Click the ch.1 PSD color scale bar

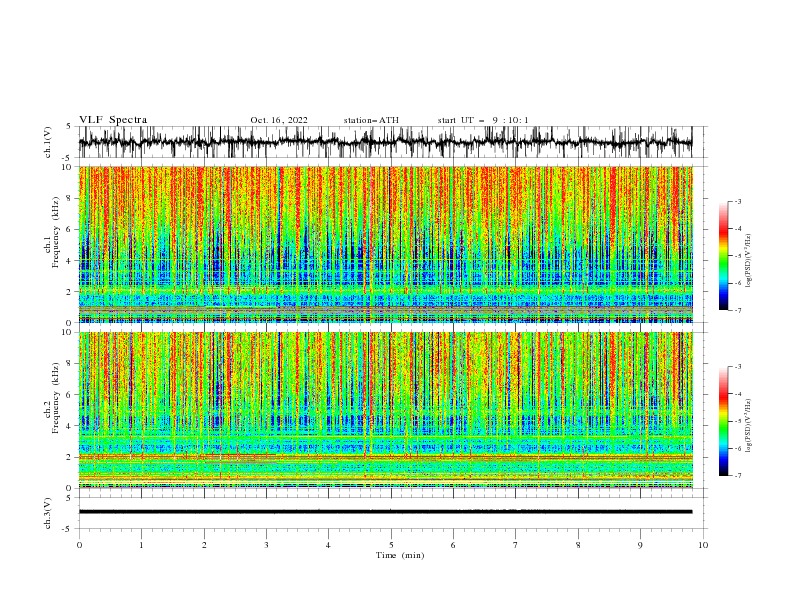723,256
